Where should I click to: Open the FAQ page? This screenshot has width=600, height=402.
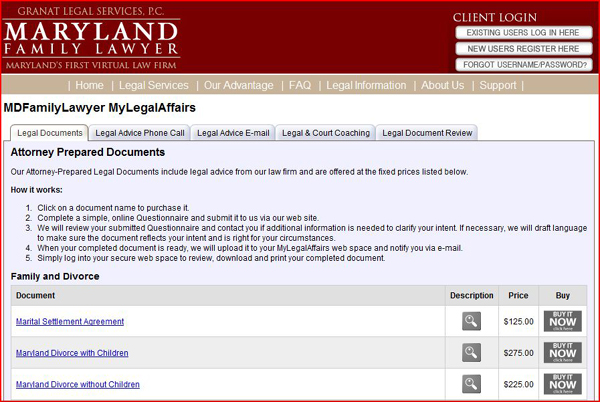(300, 85)
